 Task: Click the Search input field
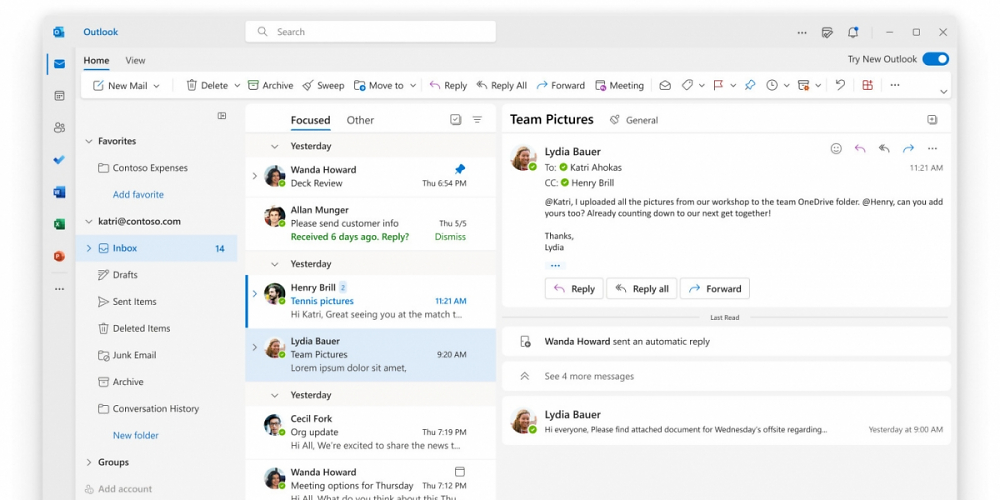click(x=371, y=32)
